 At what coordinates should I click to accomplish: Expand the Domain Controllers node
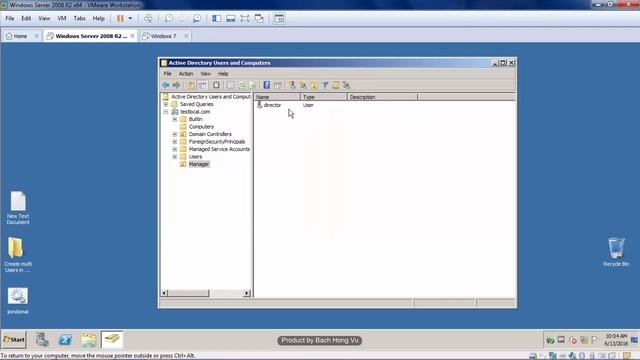(x=175, y=134)
